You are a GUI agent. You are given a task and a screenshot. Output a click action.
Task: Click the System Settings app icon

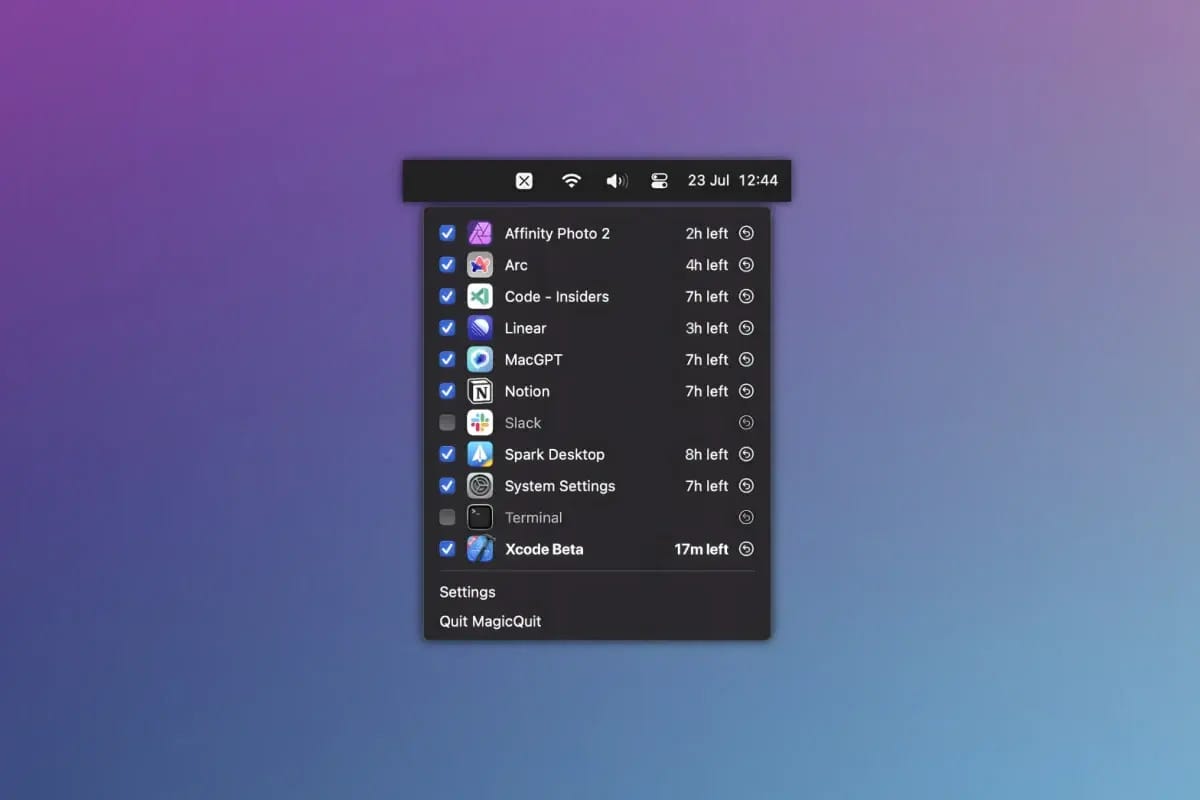tap(480, 486)
